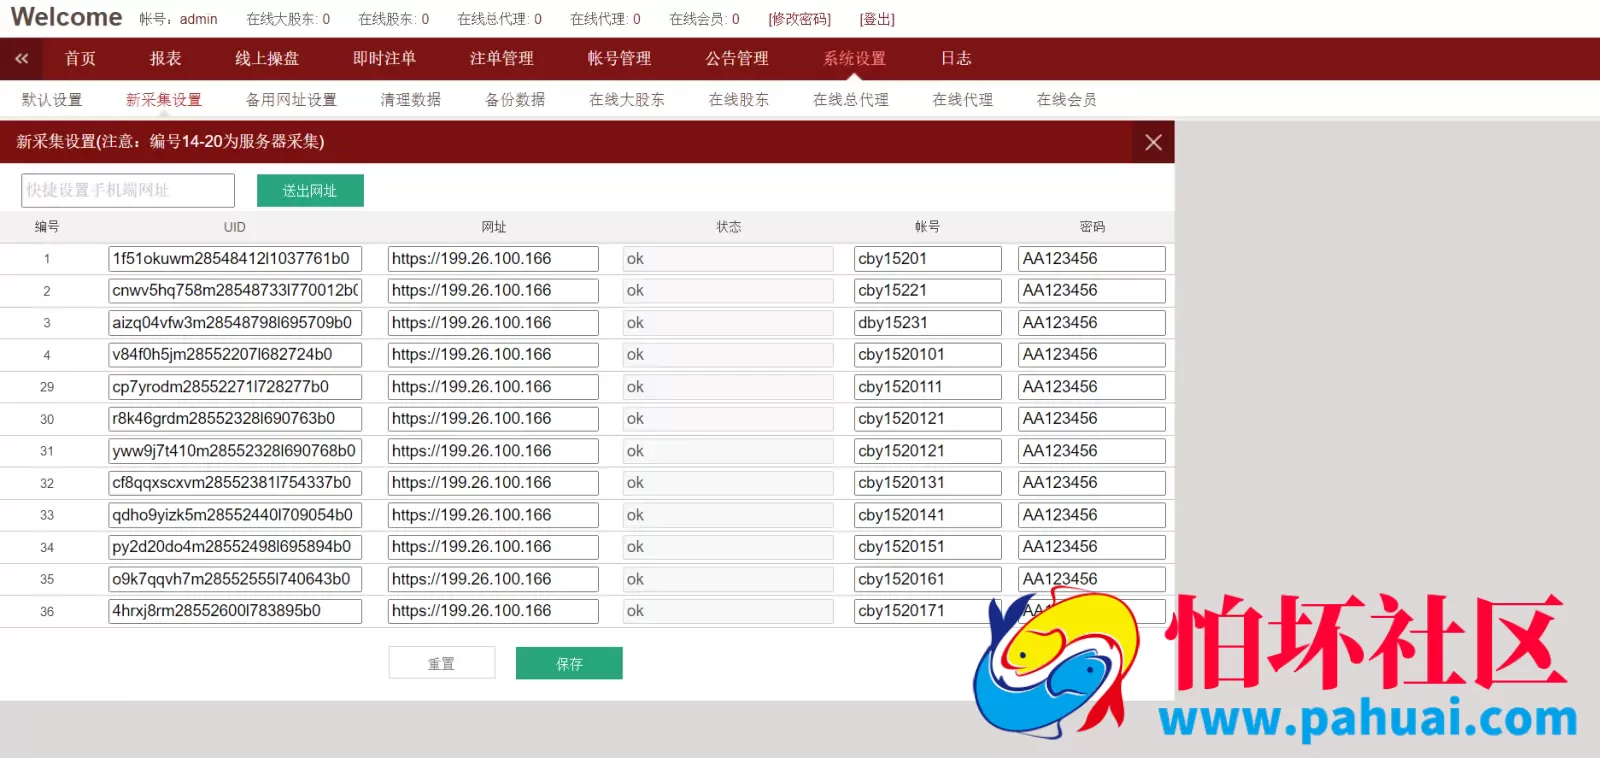
Task: Switch to 新采集设置 tab
Action: (x=164, y=100)
